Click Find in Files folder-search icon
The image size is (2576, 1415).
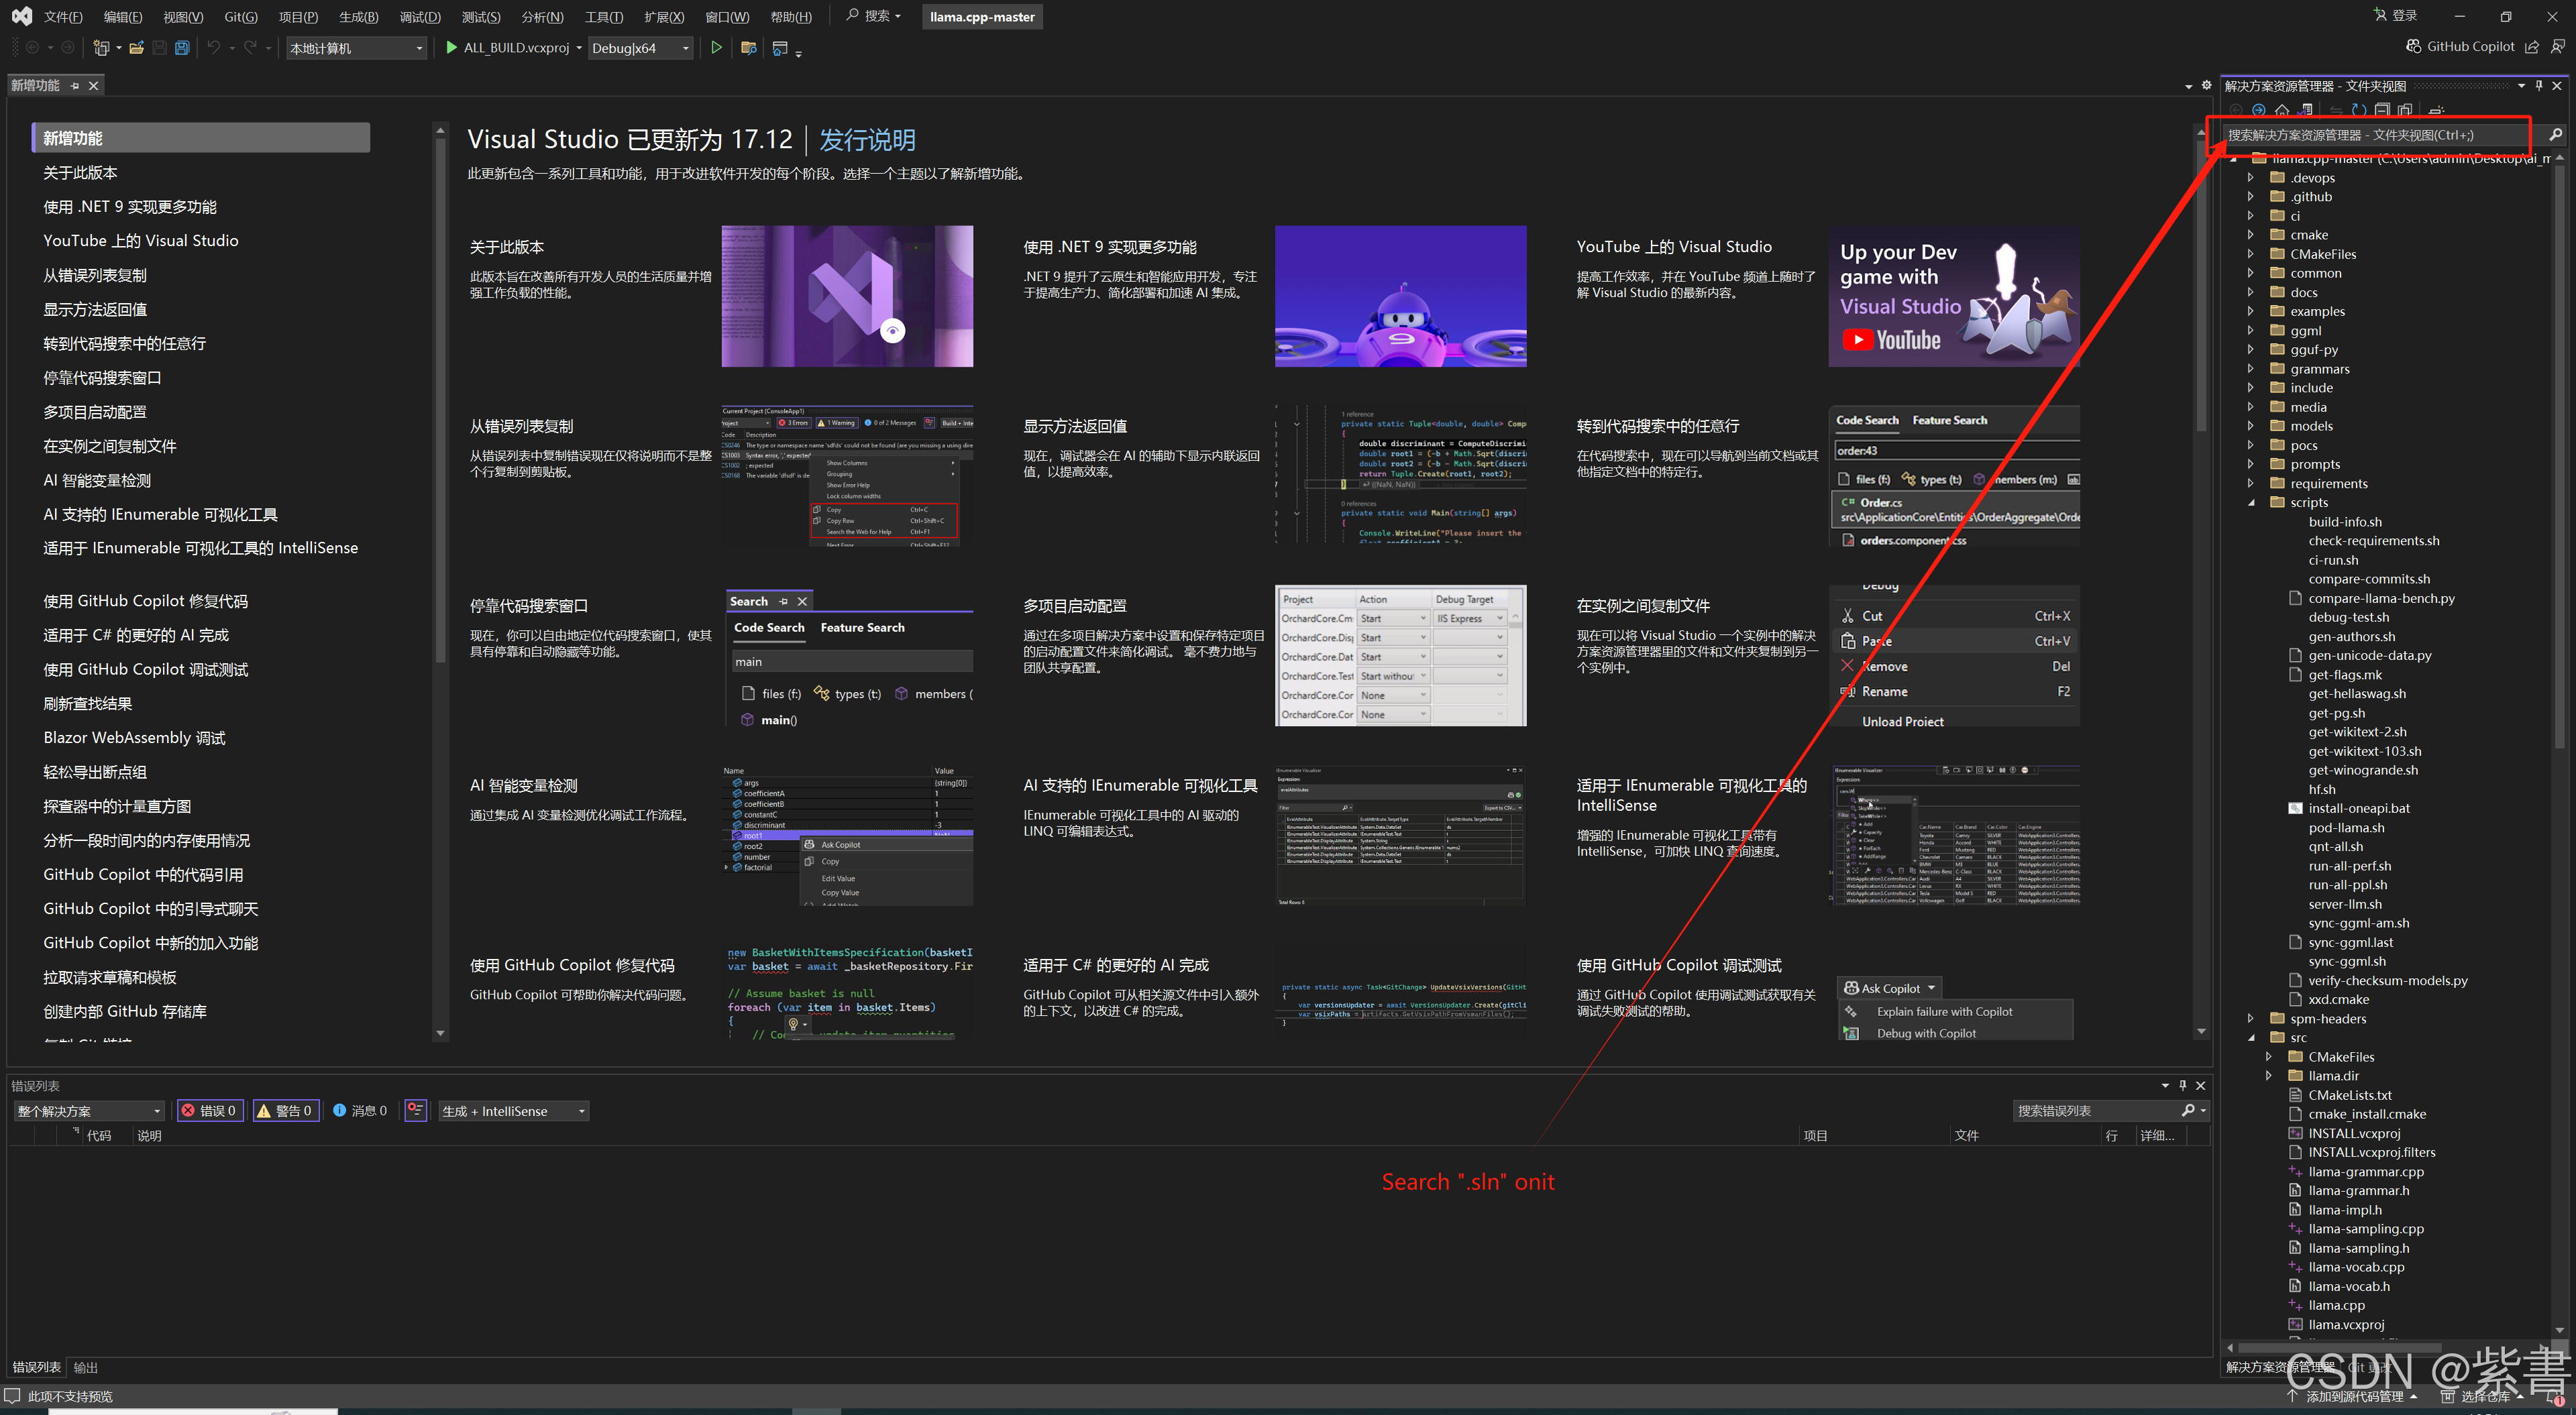[748, 48]
